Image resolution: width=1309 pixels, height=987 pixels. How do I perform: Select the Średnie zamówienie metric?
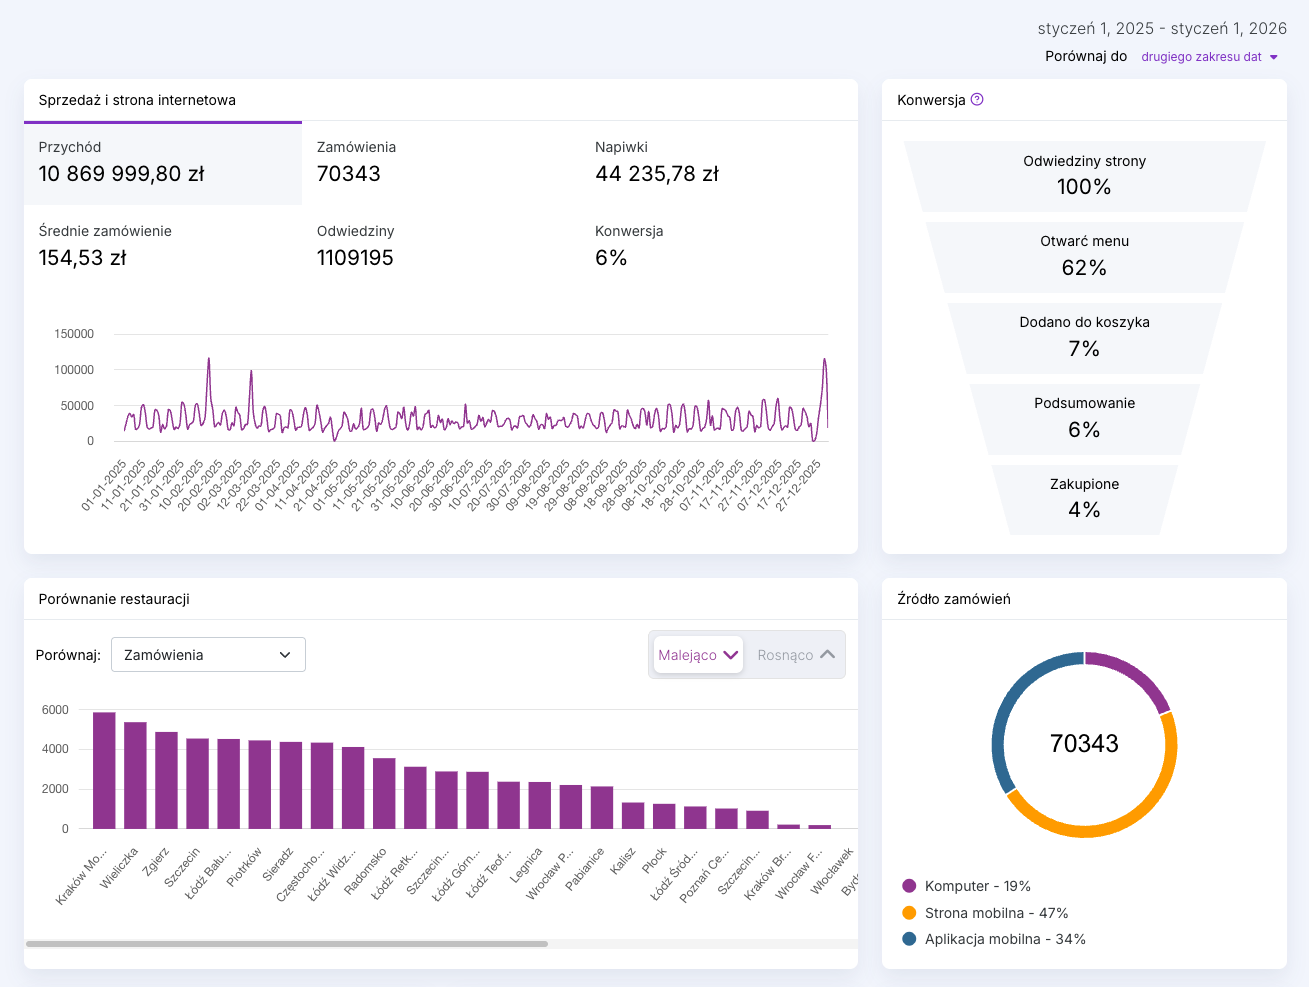pyautogui.click(x=163, y=246)
